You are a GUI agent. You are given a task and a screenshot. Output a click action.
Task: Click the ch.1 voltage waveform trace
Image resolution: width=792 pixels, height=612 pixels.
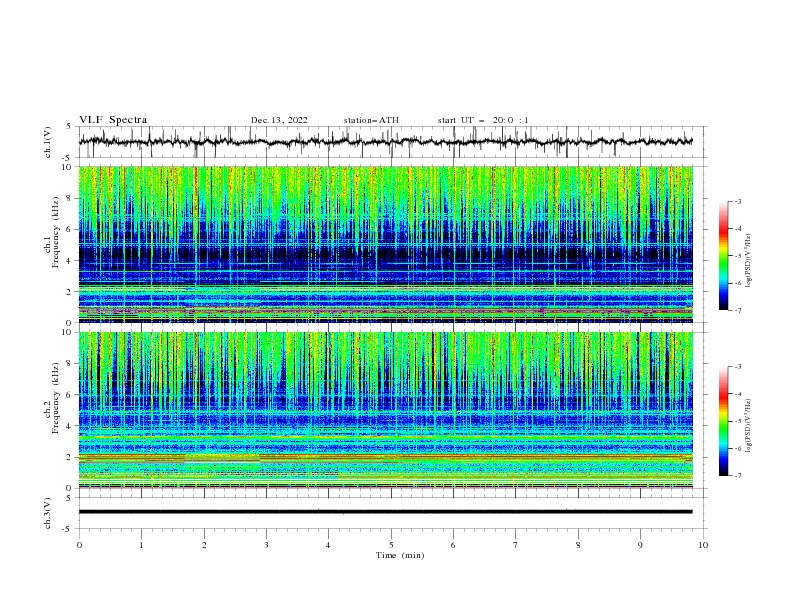385,142
